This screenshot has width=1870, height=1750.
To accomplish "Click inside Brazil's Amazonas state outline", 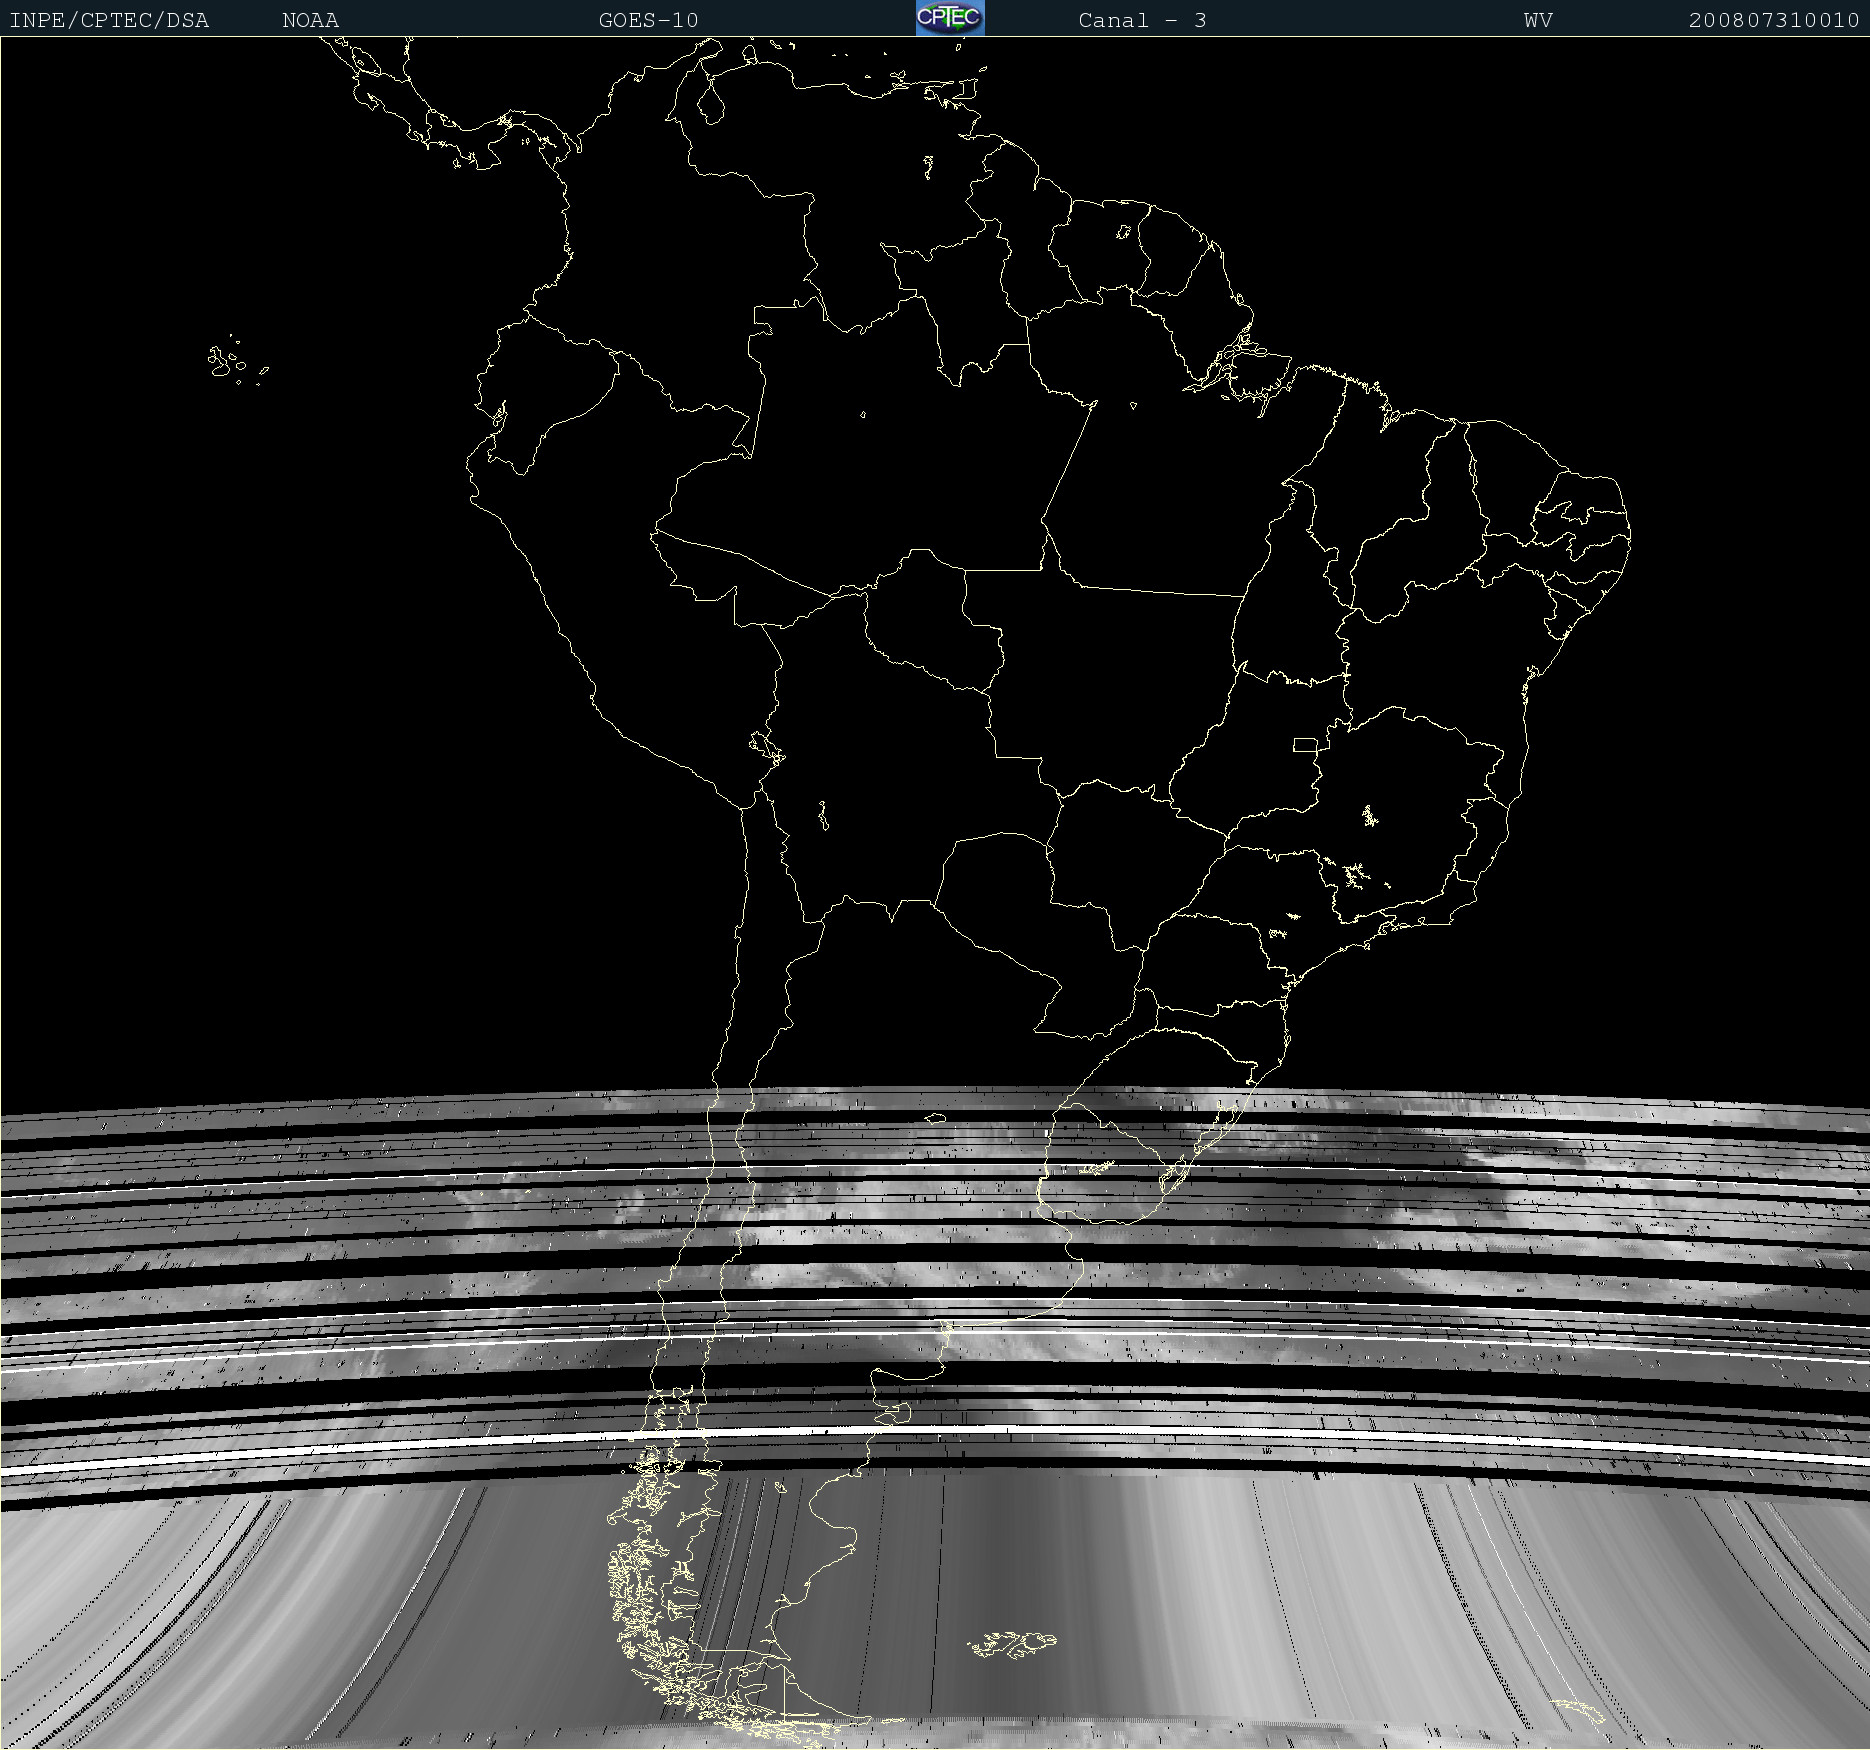I will 900,450.
